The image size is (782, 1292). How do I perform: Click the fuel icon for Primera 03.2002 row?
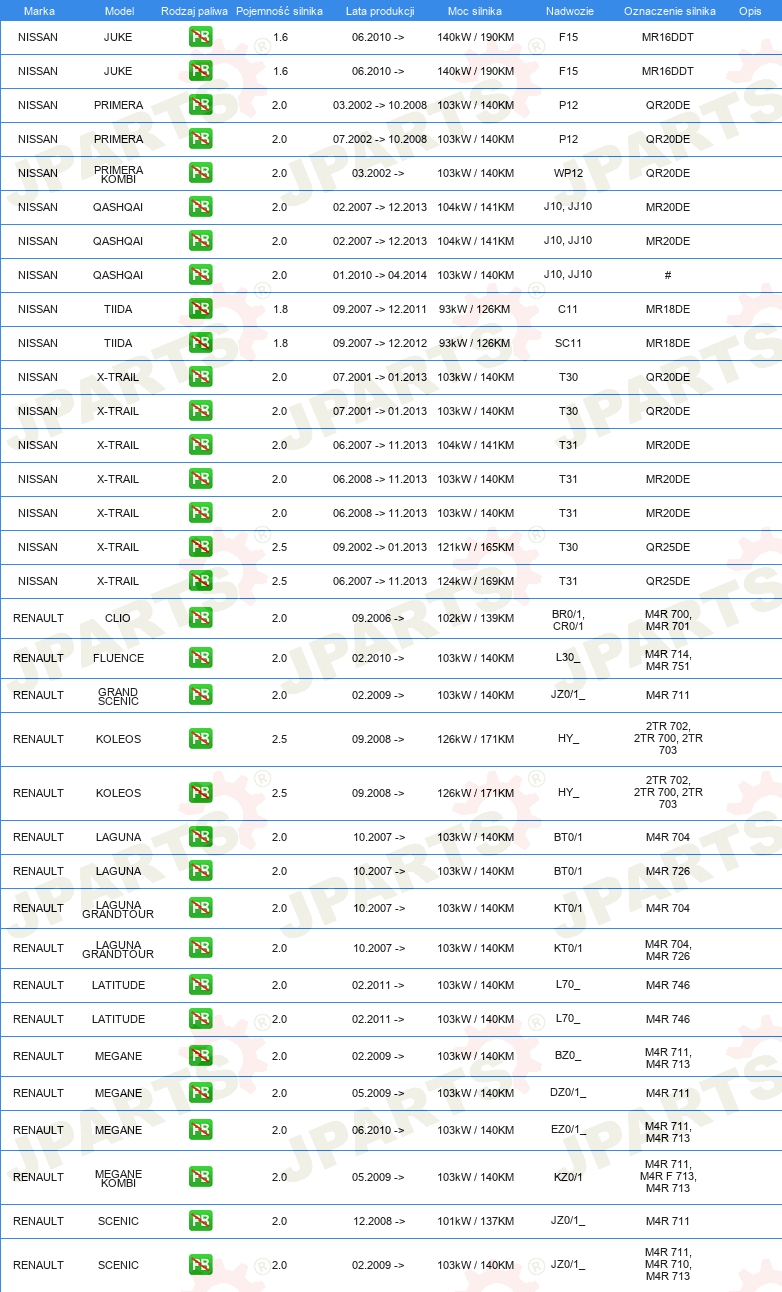200,105
